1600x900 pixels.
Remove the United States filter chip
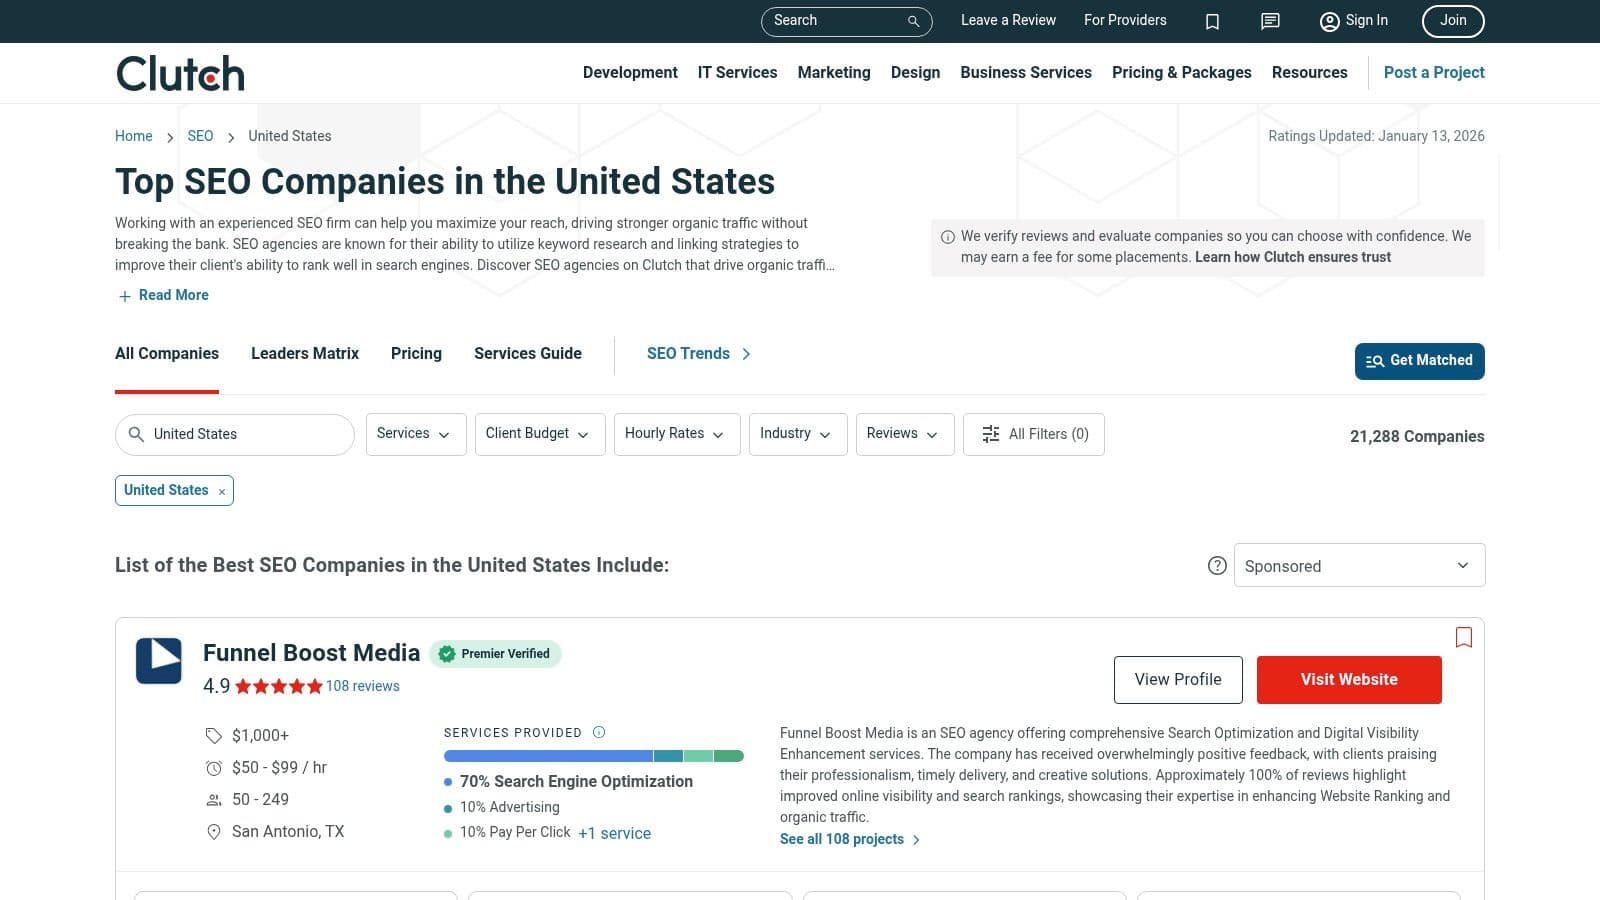point(222,491)
